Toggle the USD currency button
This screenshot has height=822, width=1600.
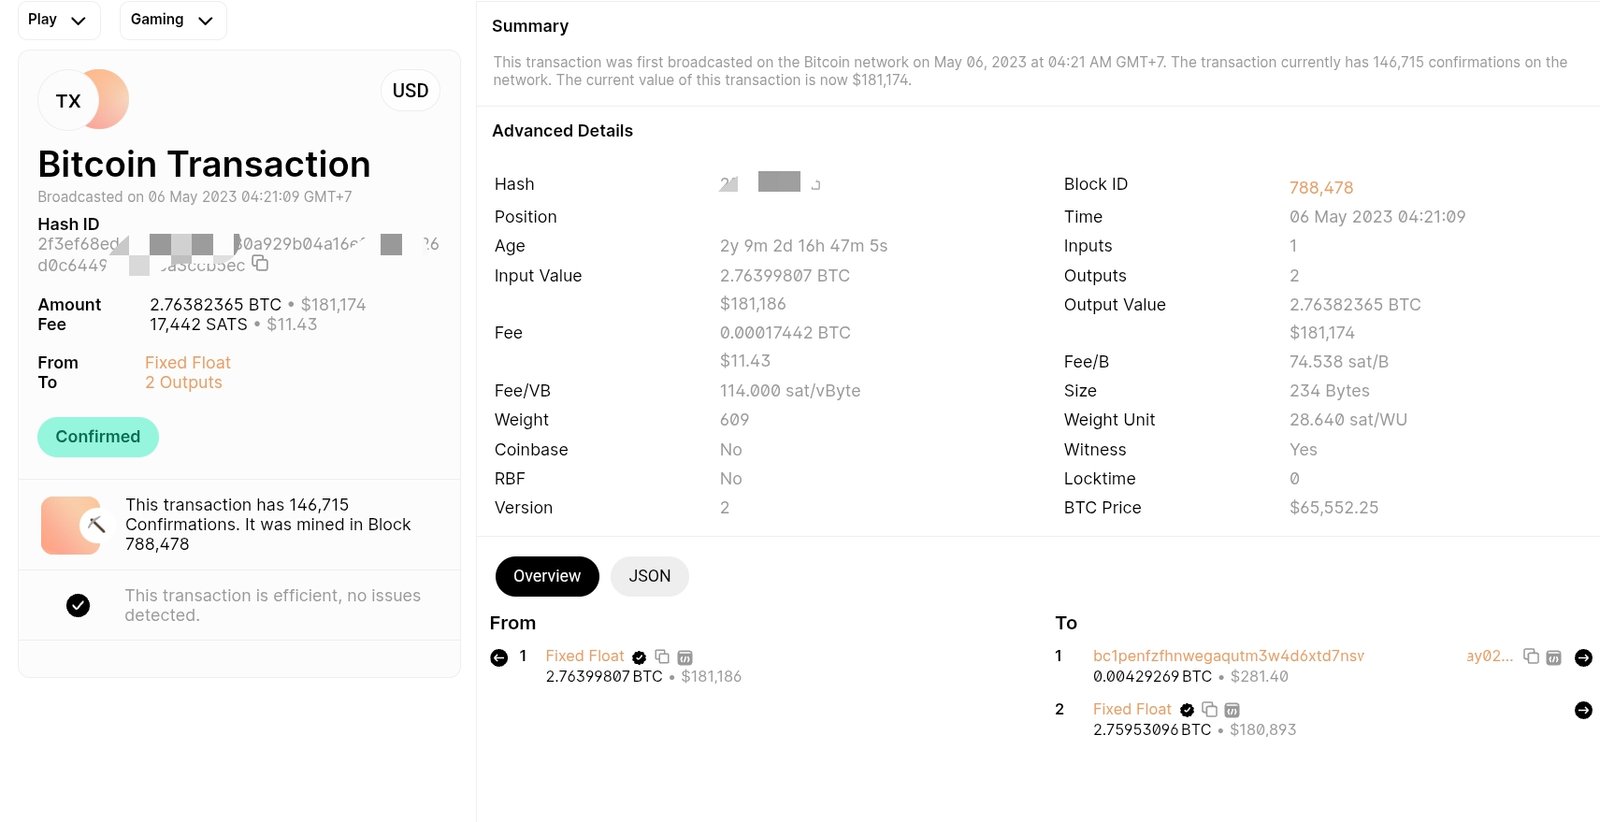410,91
